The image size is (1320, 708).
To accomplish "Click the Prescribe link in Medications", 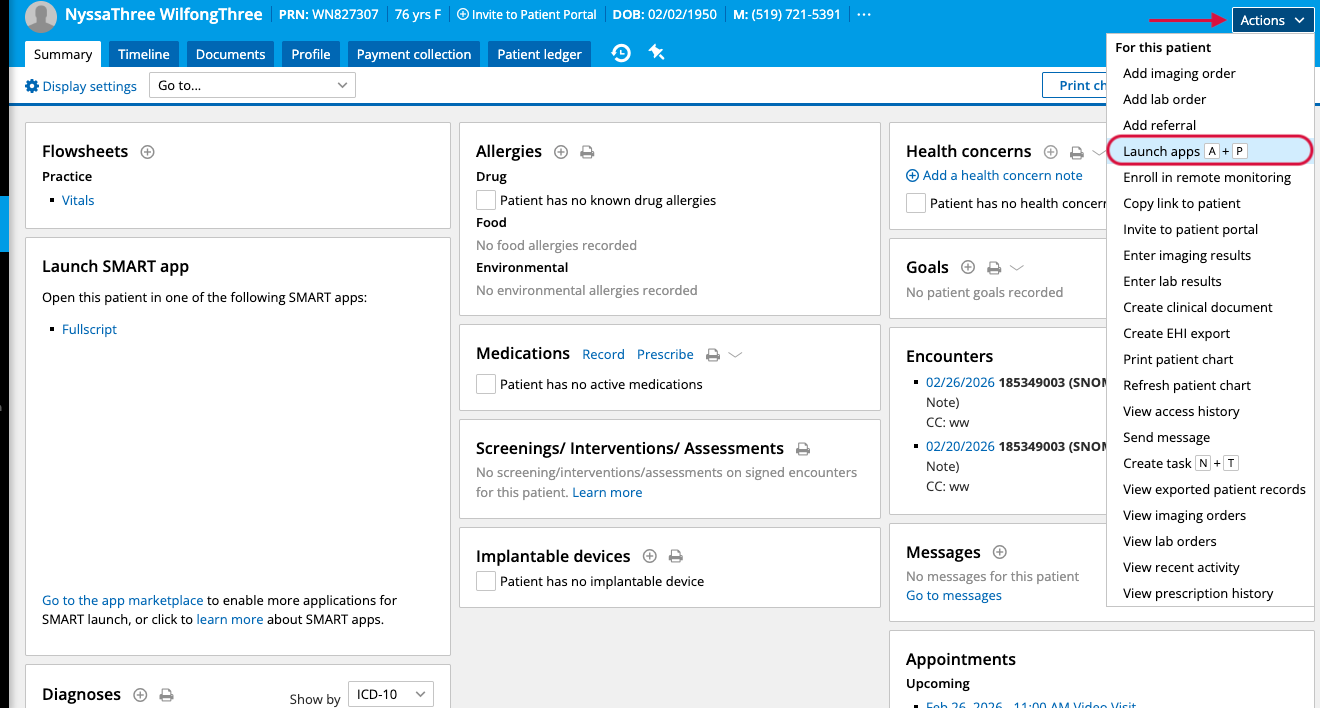I will point(665,354).
